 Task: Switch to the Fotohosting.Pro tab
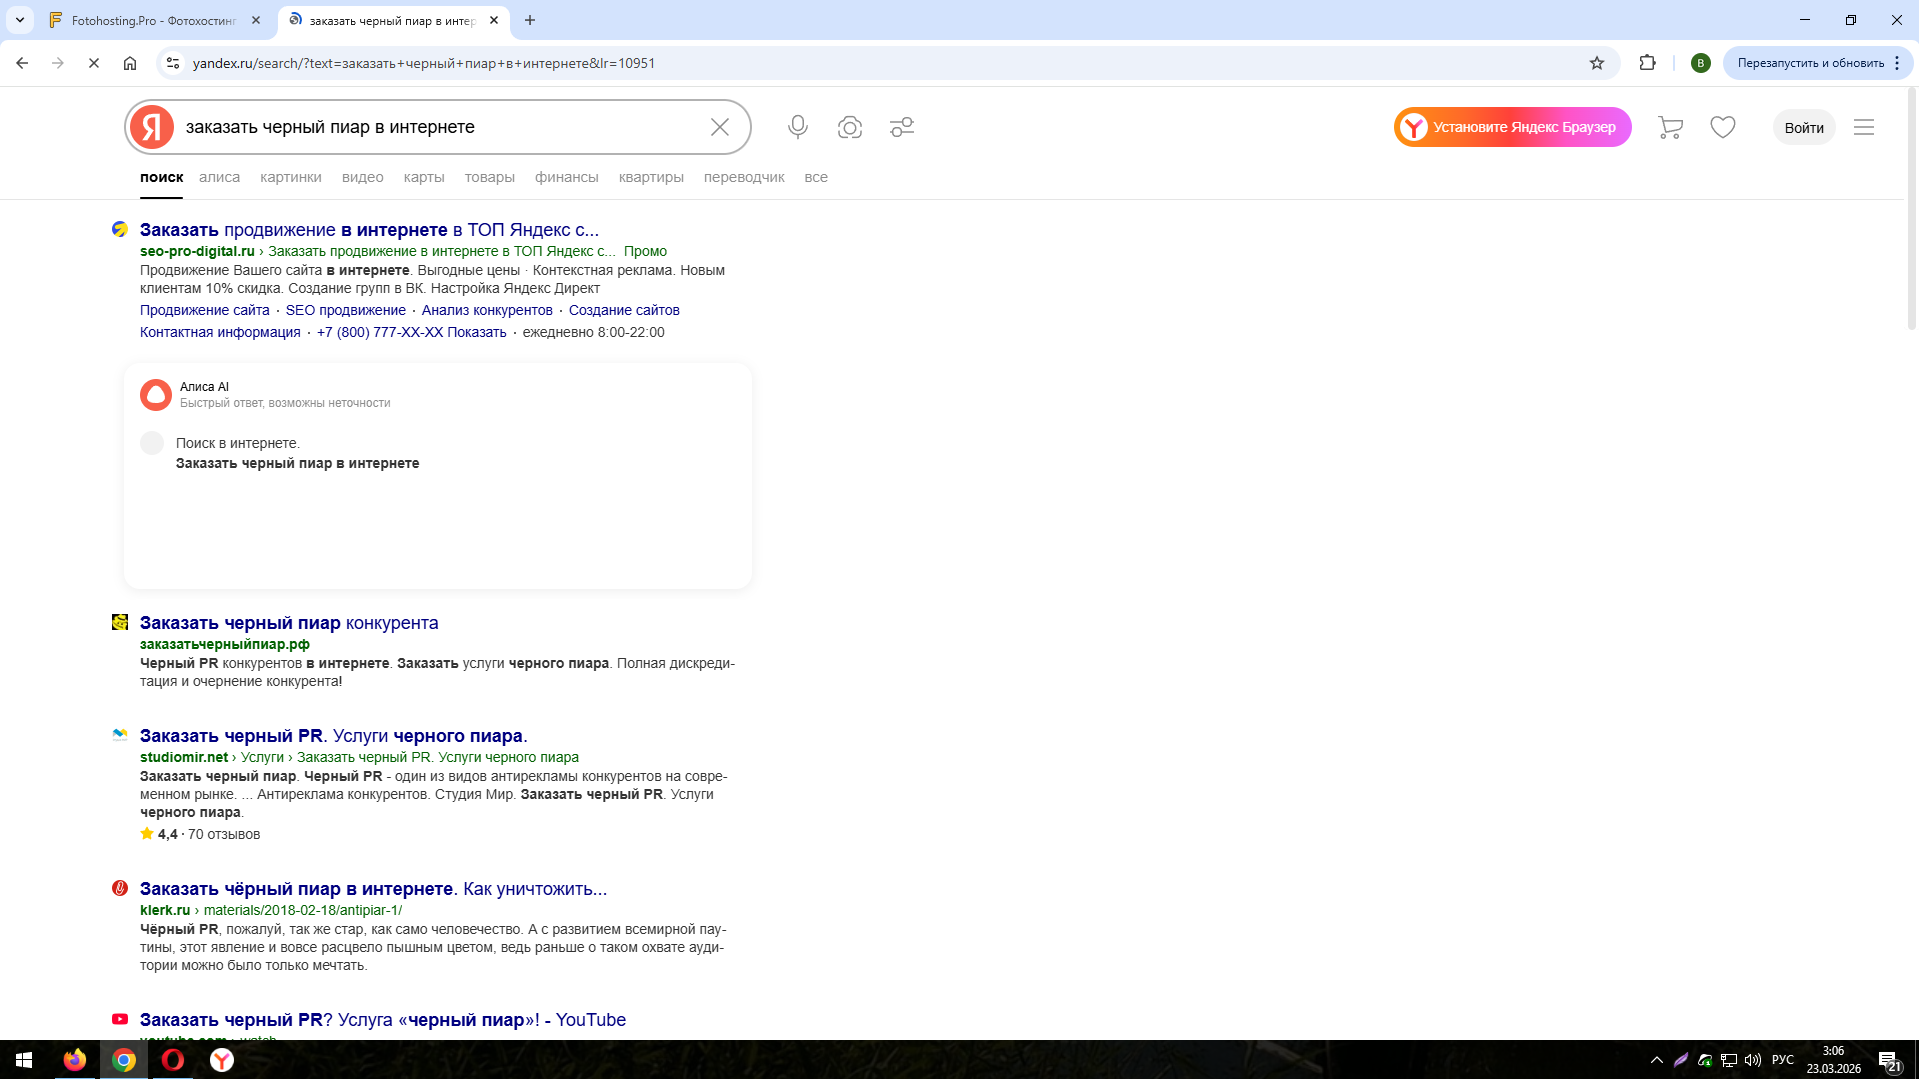pos(155,20)
